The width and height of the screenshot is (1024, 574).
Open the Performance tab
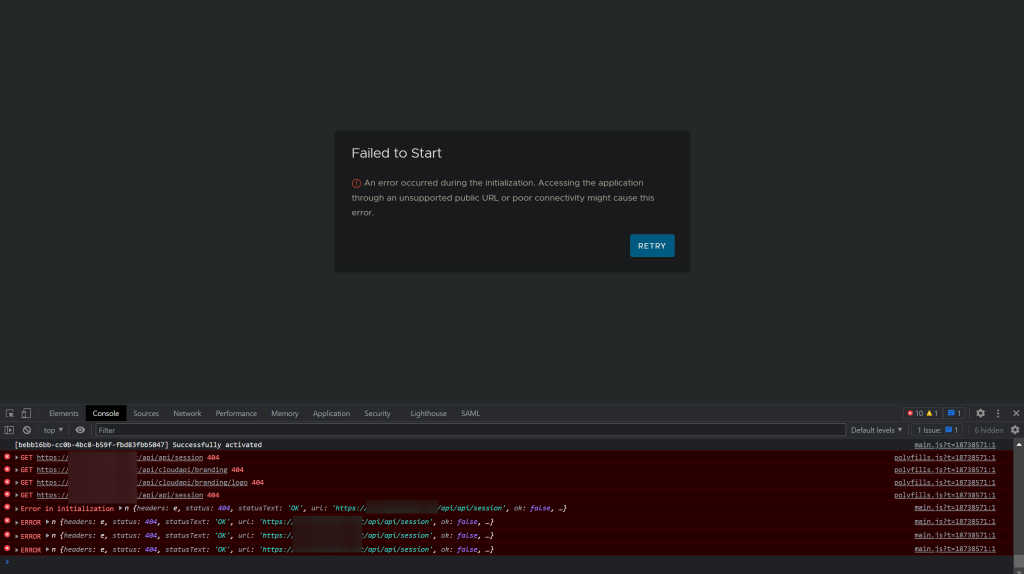pos(236,413)
